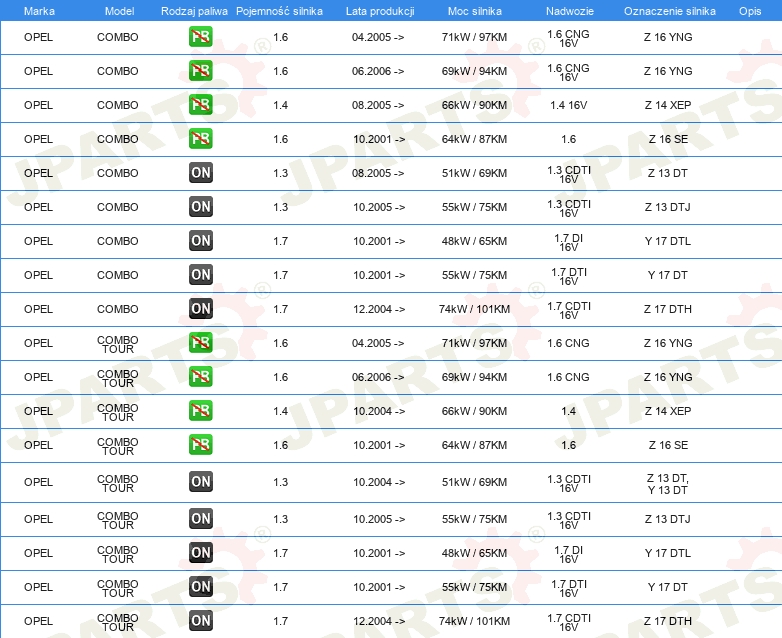Click PB fuel icon in COMBO 64kW / 87KM row
This screenshot has width=782, height=638.
200,139
